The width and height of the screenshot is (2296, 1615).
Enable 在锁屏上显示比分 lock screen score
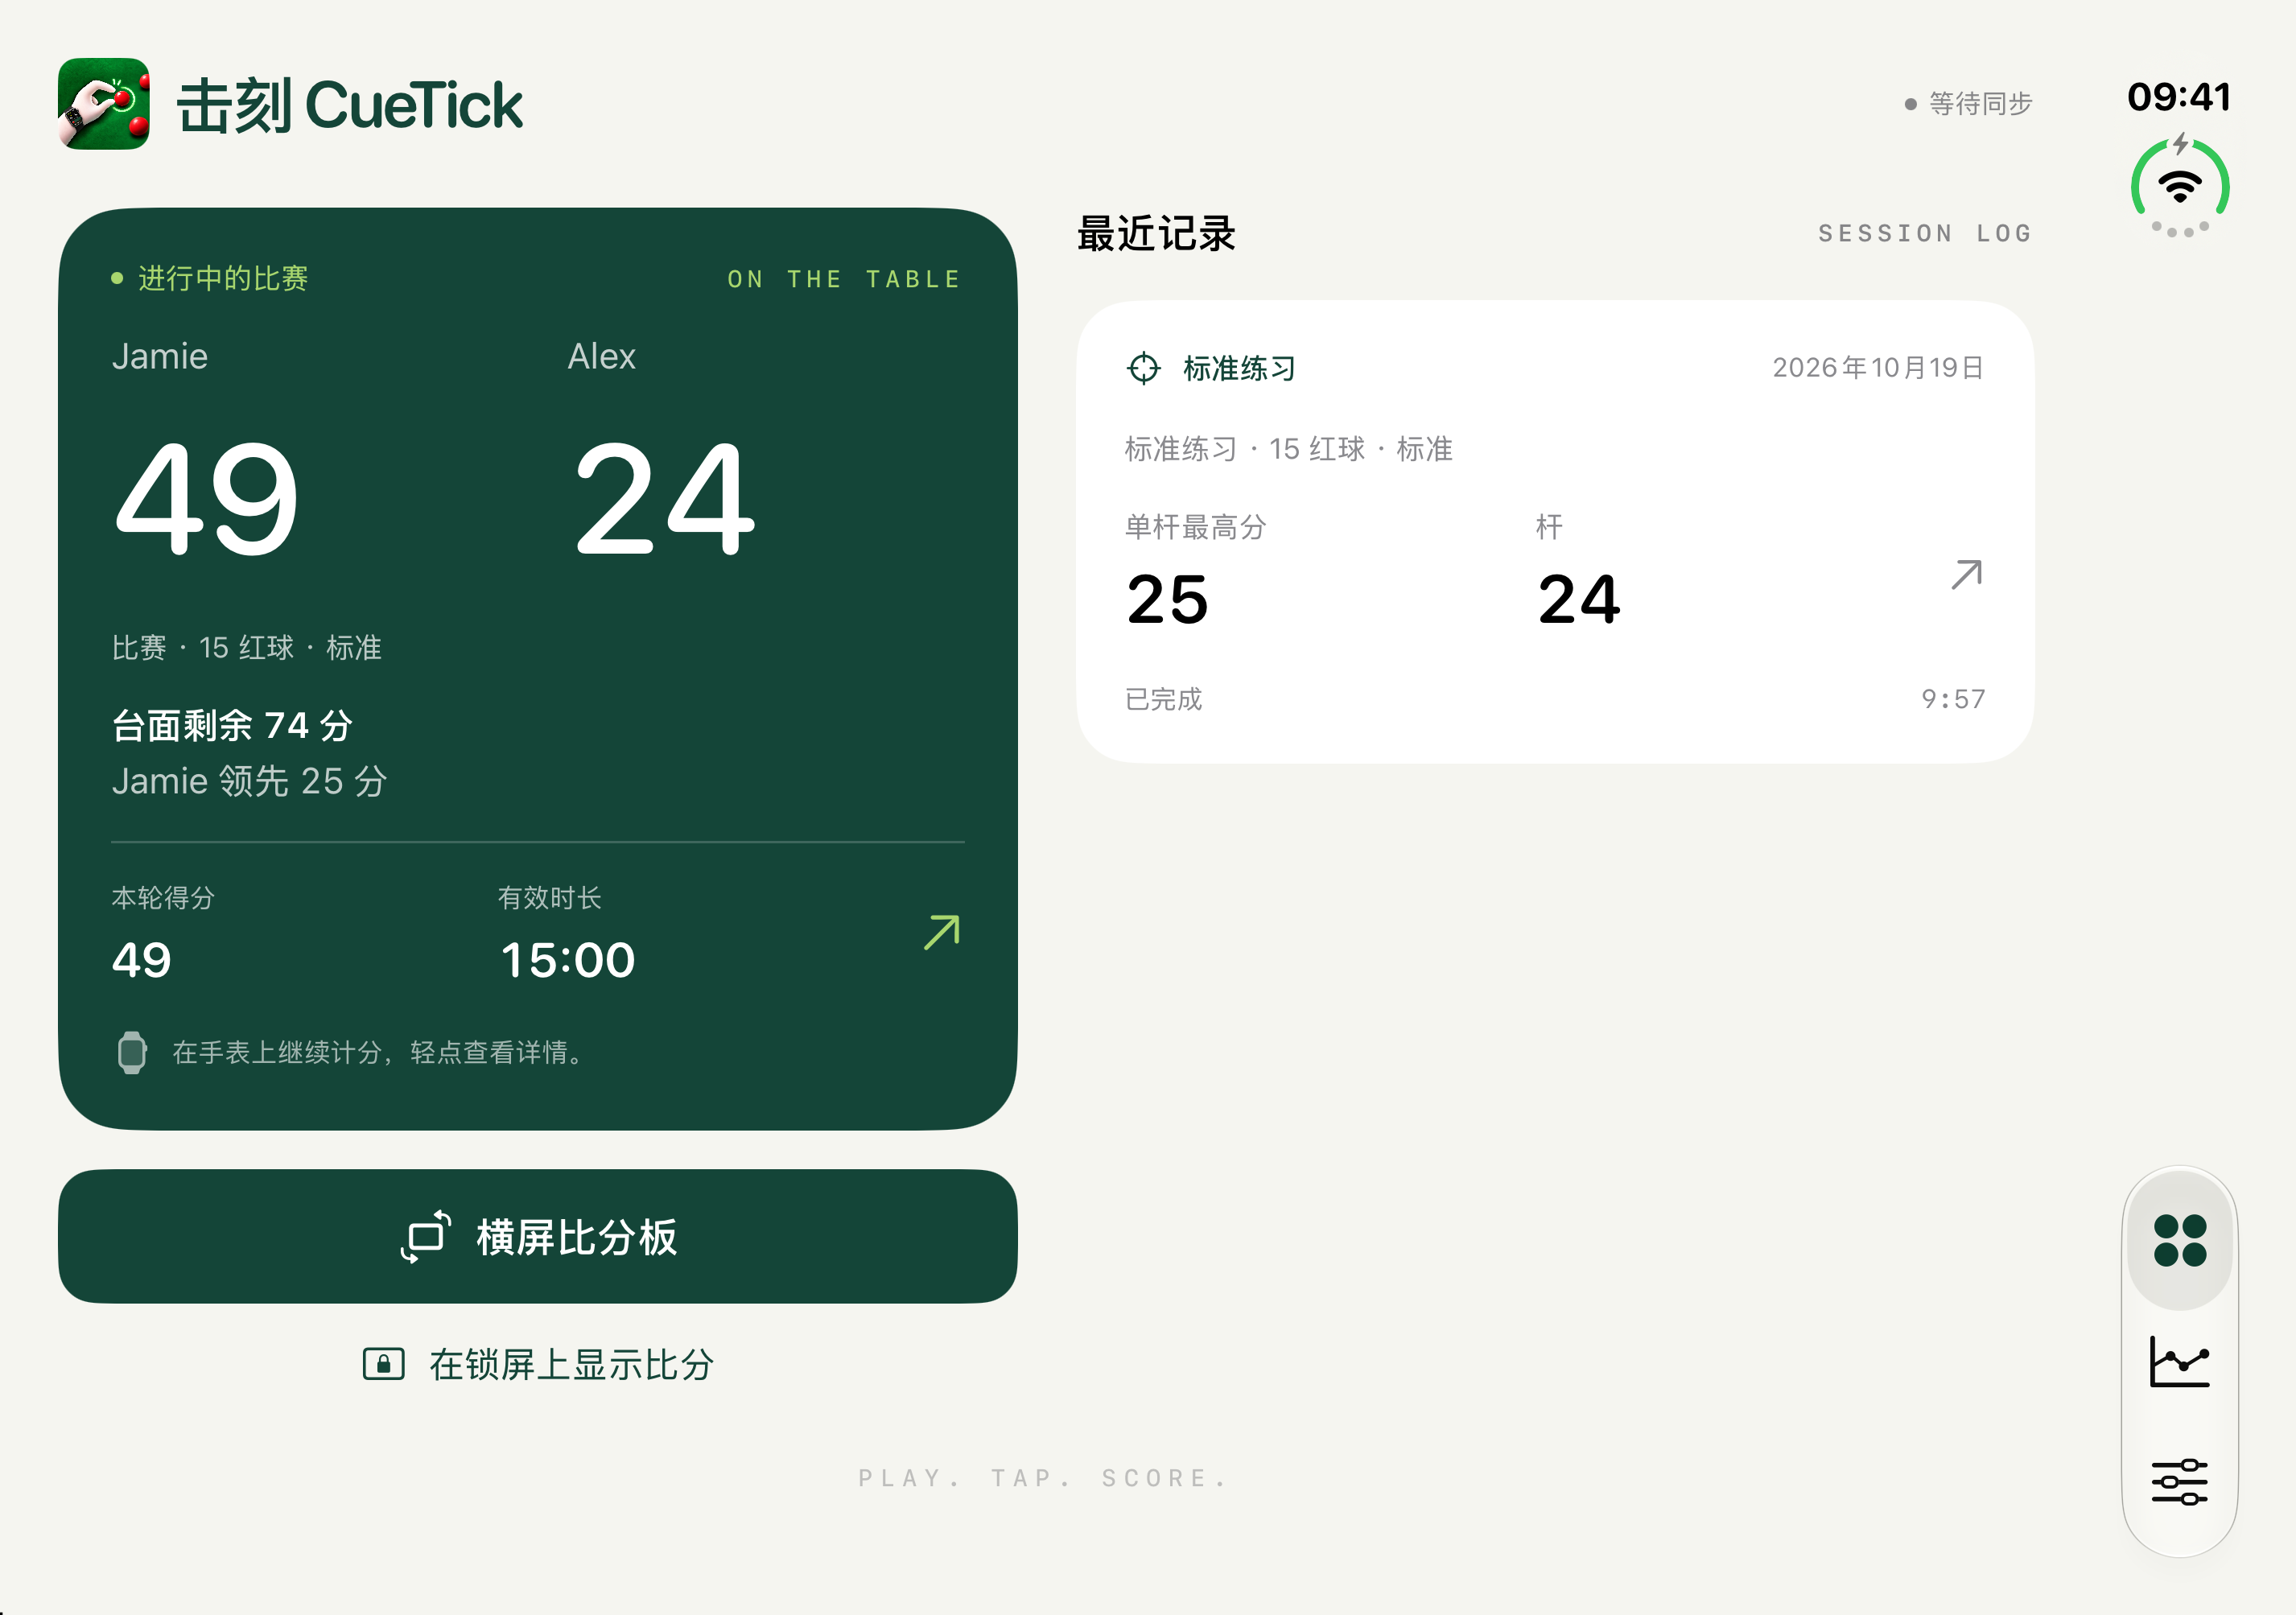click(538, 1364)
